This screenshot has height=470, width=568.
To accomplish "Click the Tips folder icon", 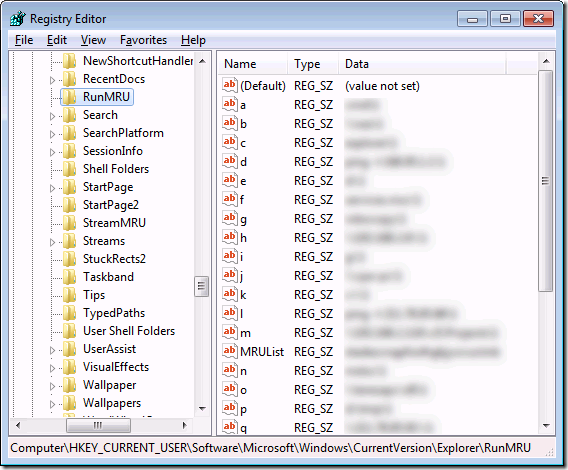I will tap(69, 295).
